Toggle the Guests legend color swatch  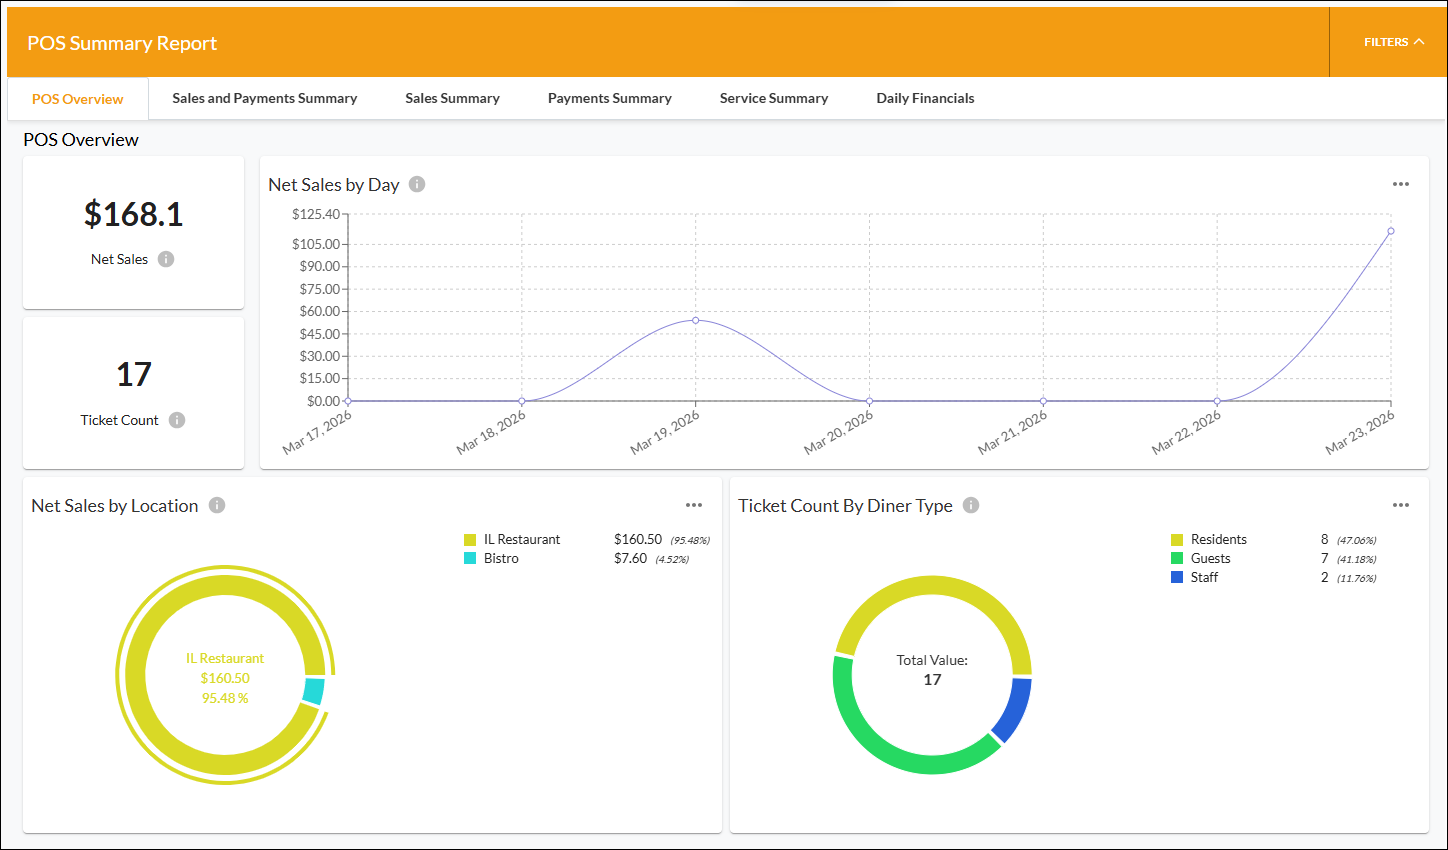(x=1177, y=559)
